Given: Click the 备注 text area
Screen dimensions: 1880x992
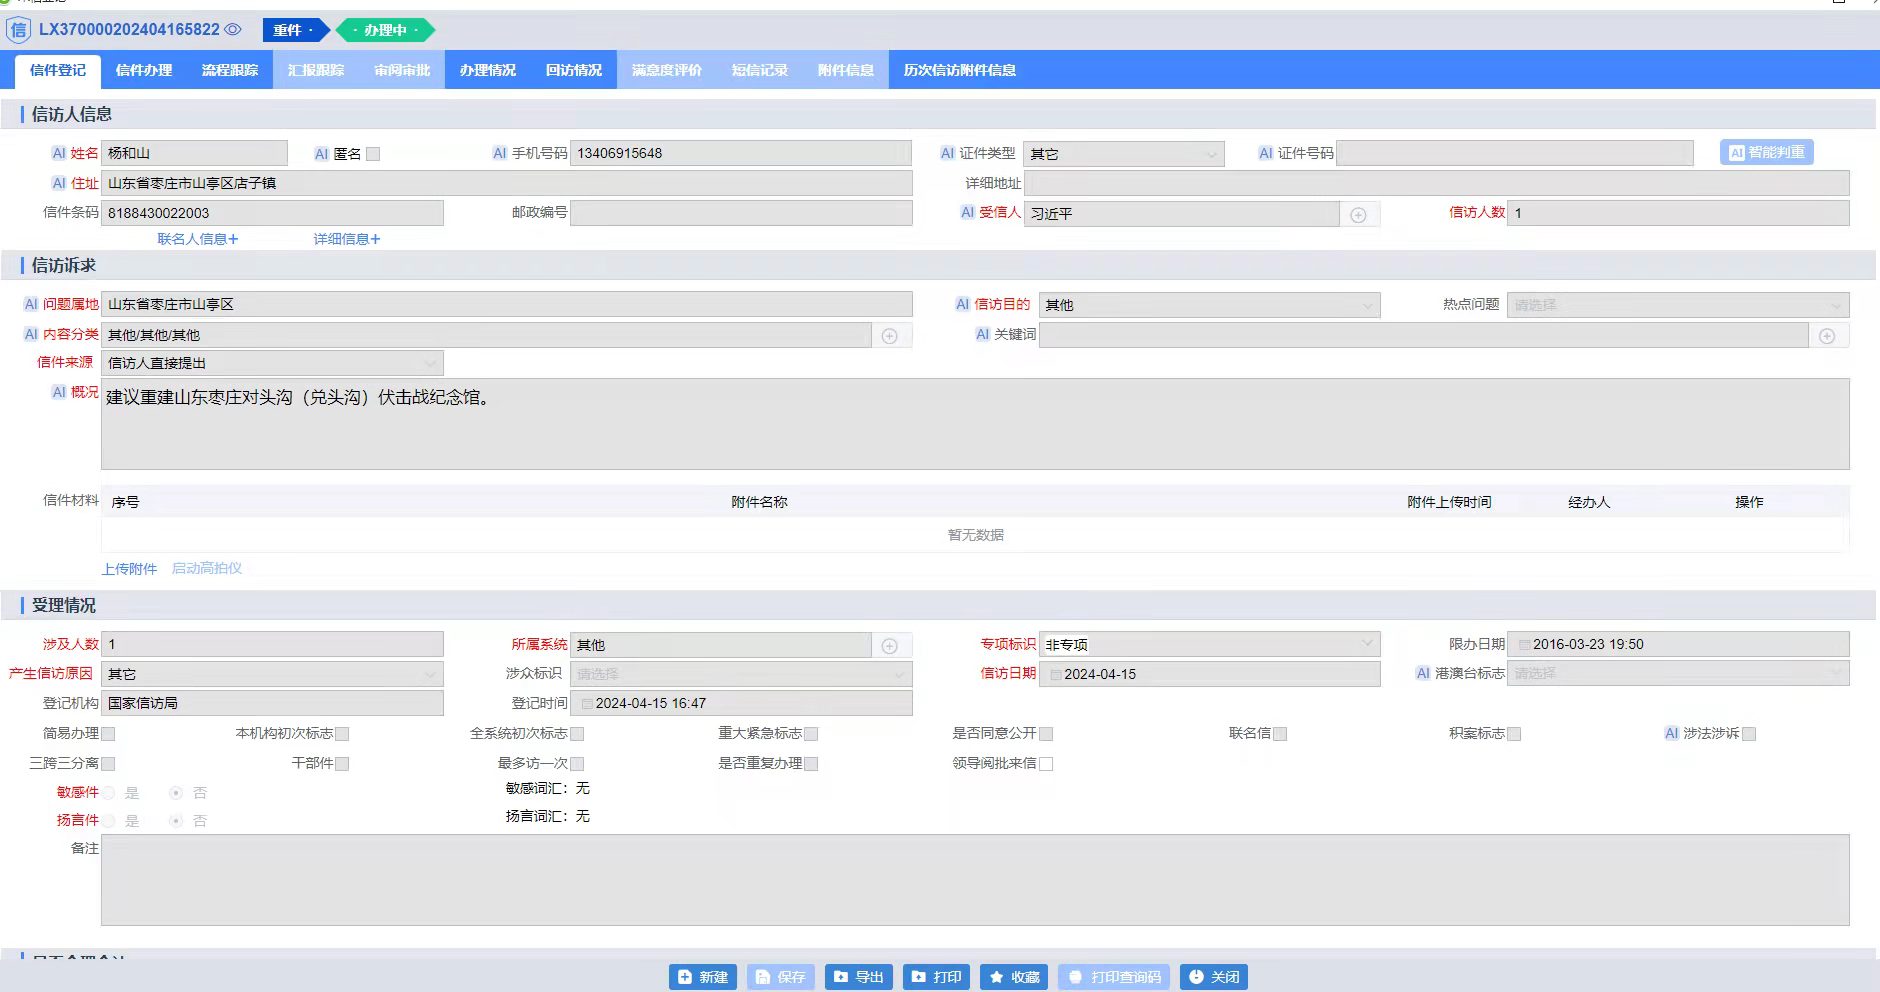Looking at the screenshot, I should [x=975, y=880].
